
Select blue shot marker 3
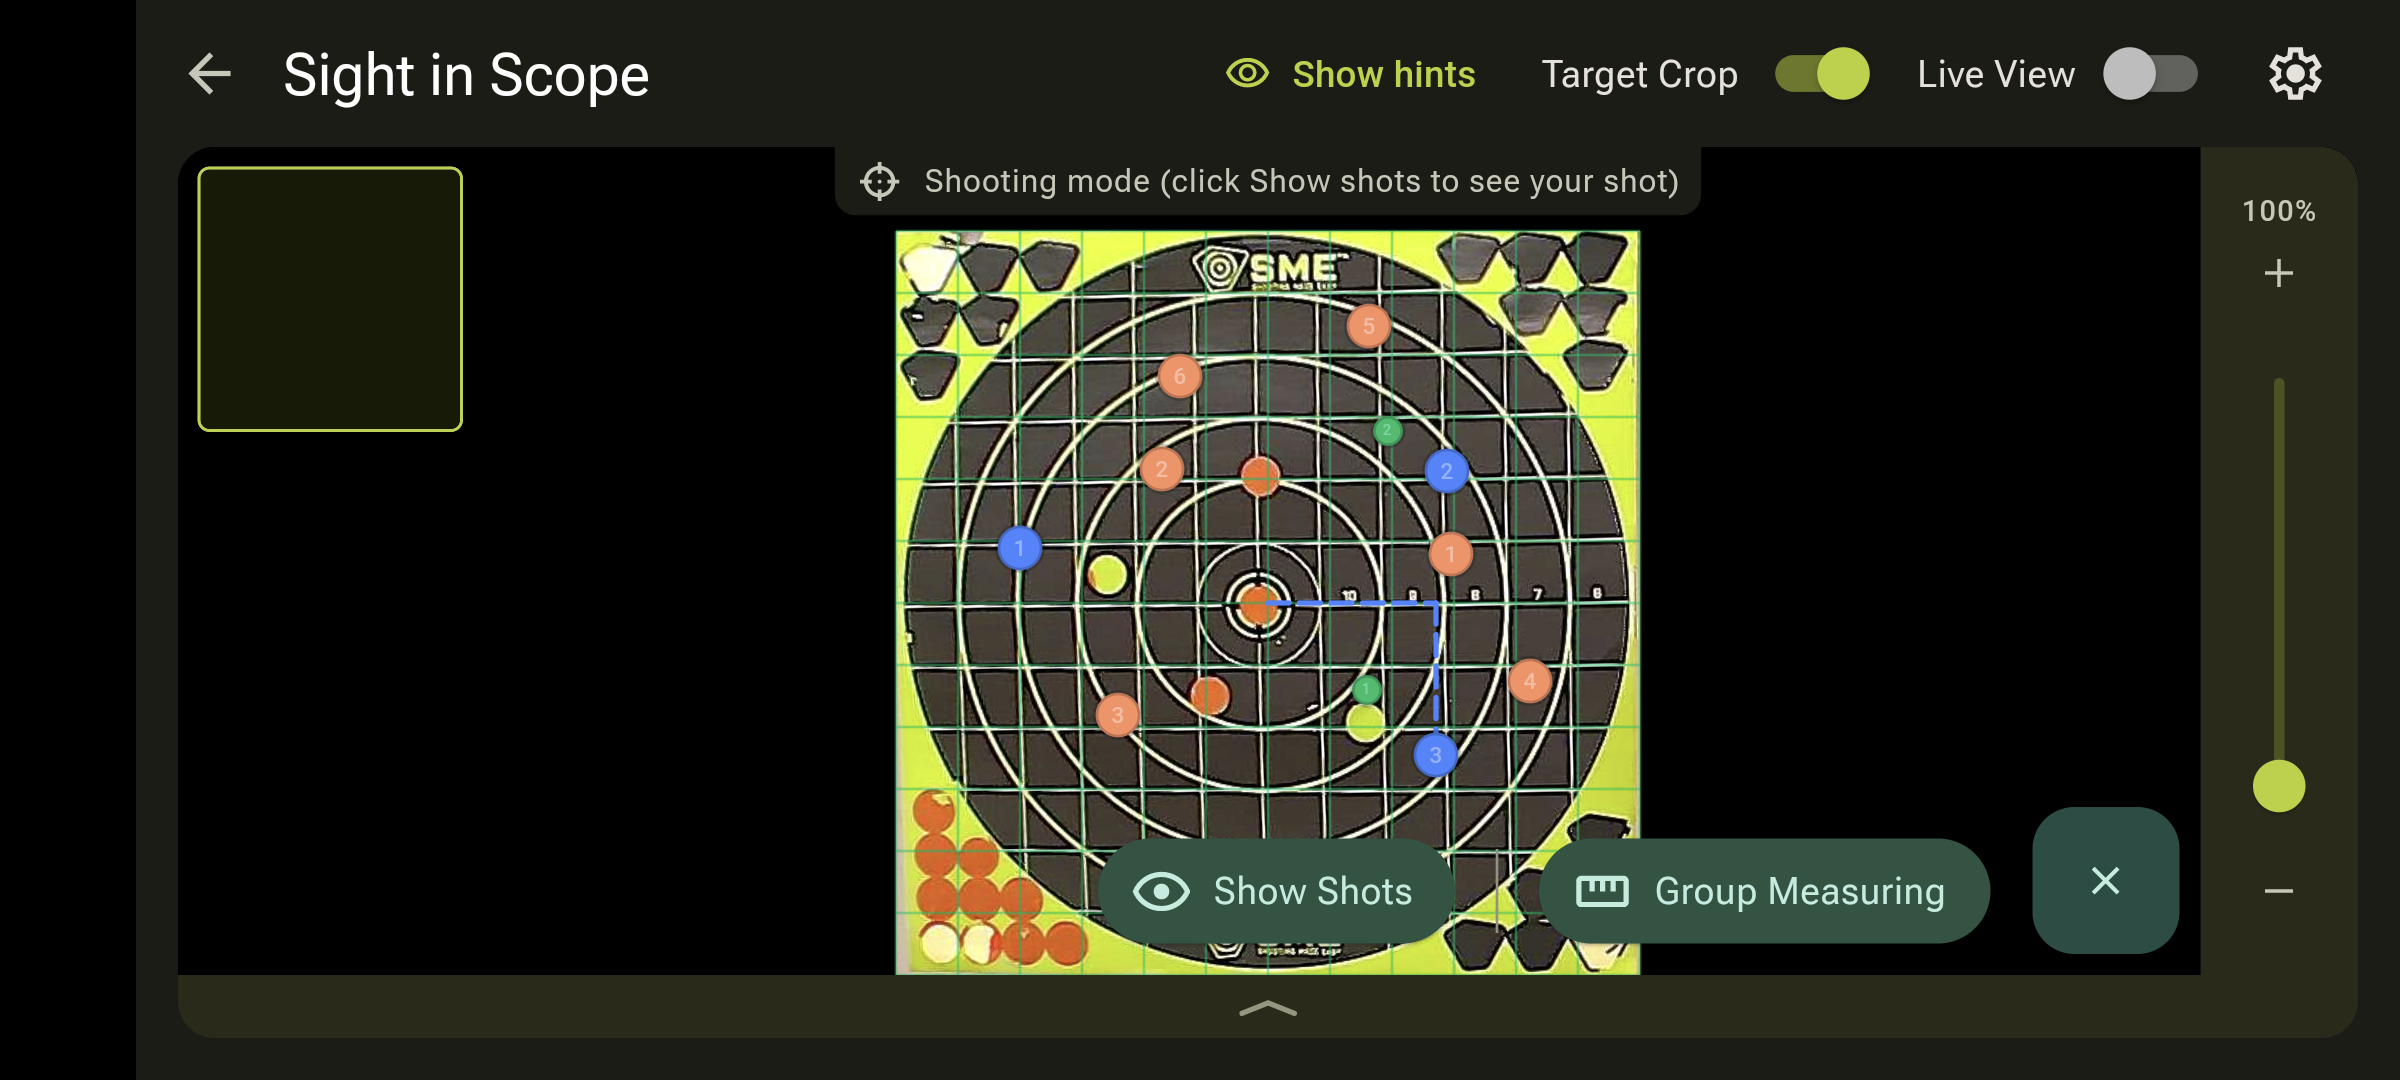click(1435, 755)
